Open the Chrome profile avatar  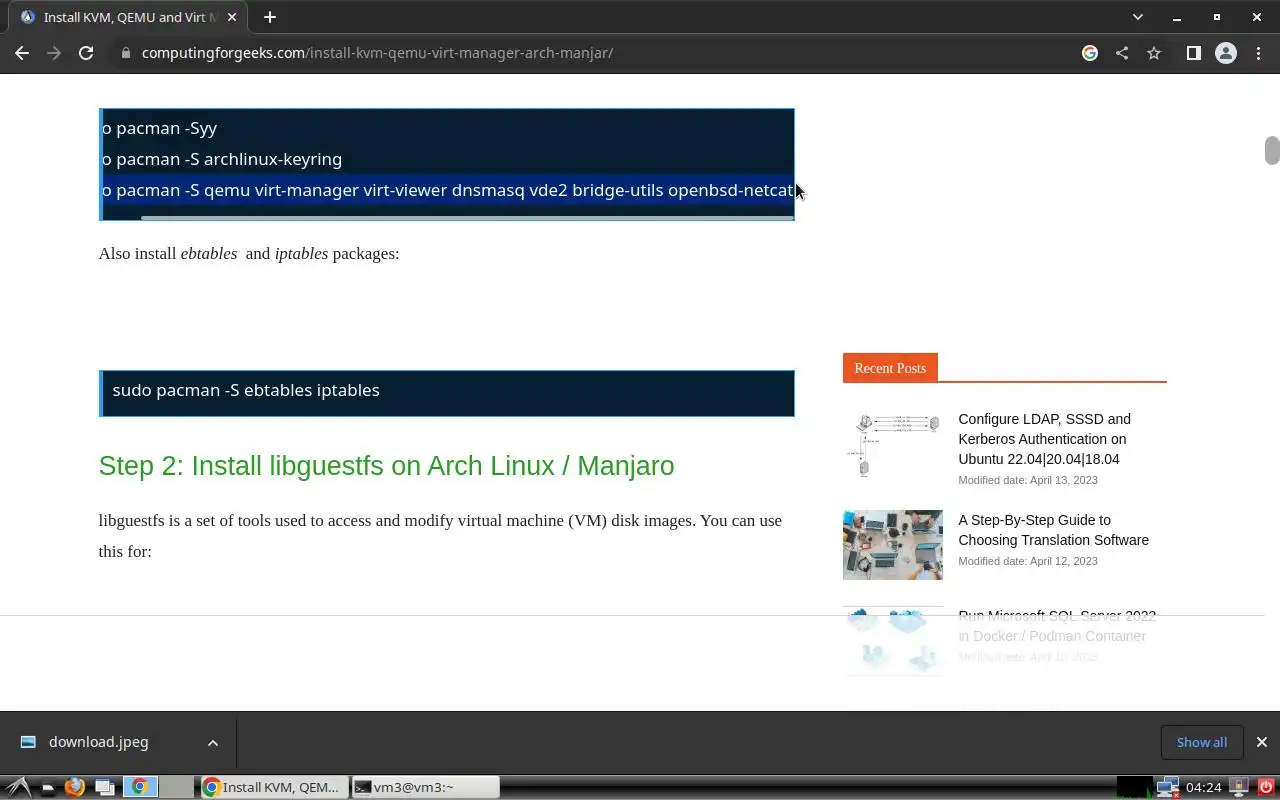(1226, 53)
